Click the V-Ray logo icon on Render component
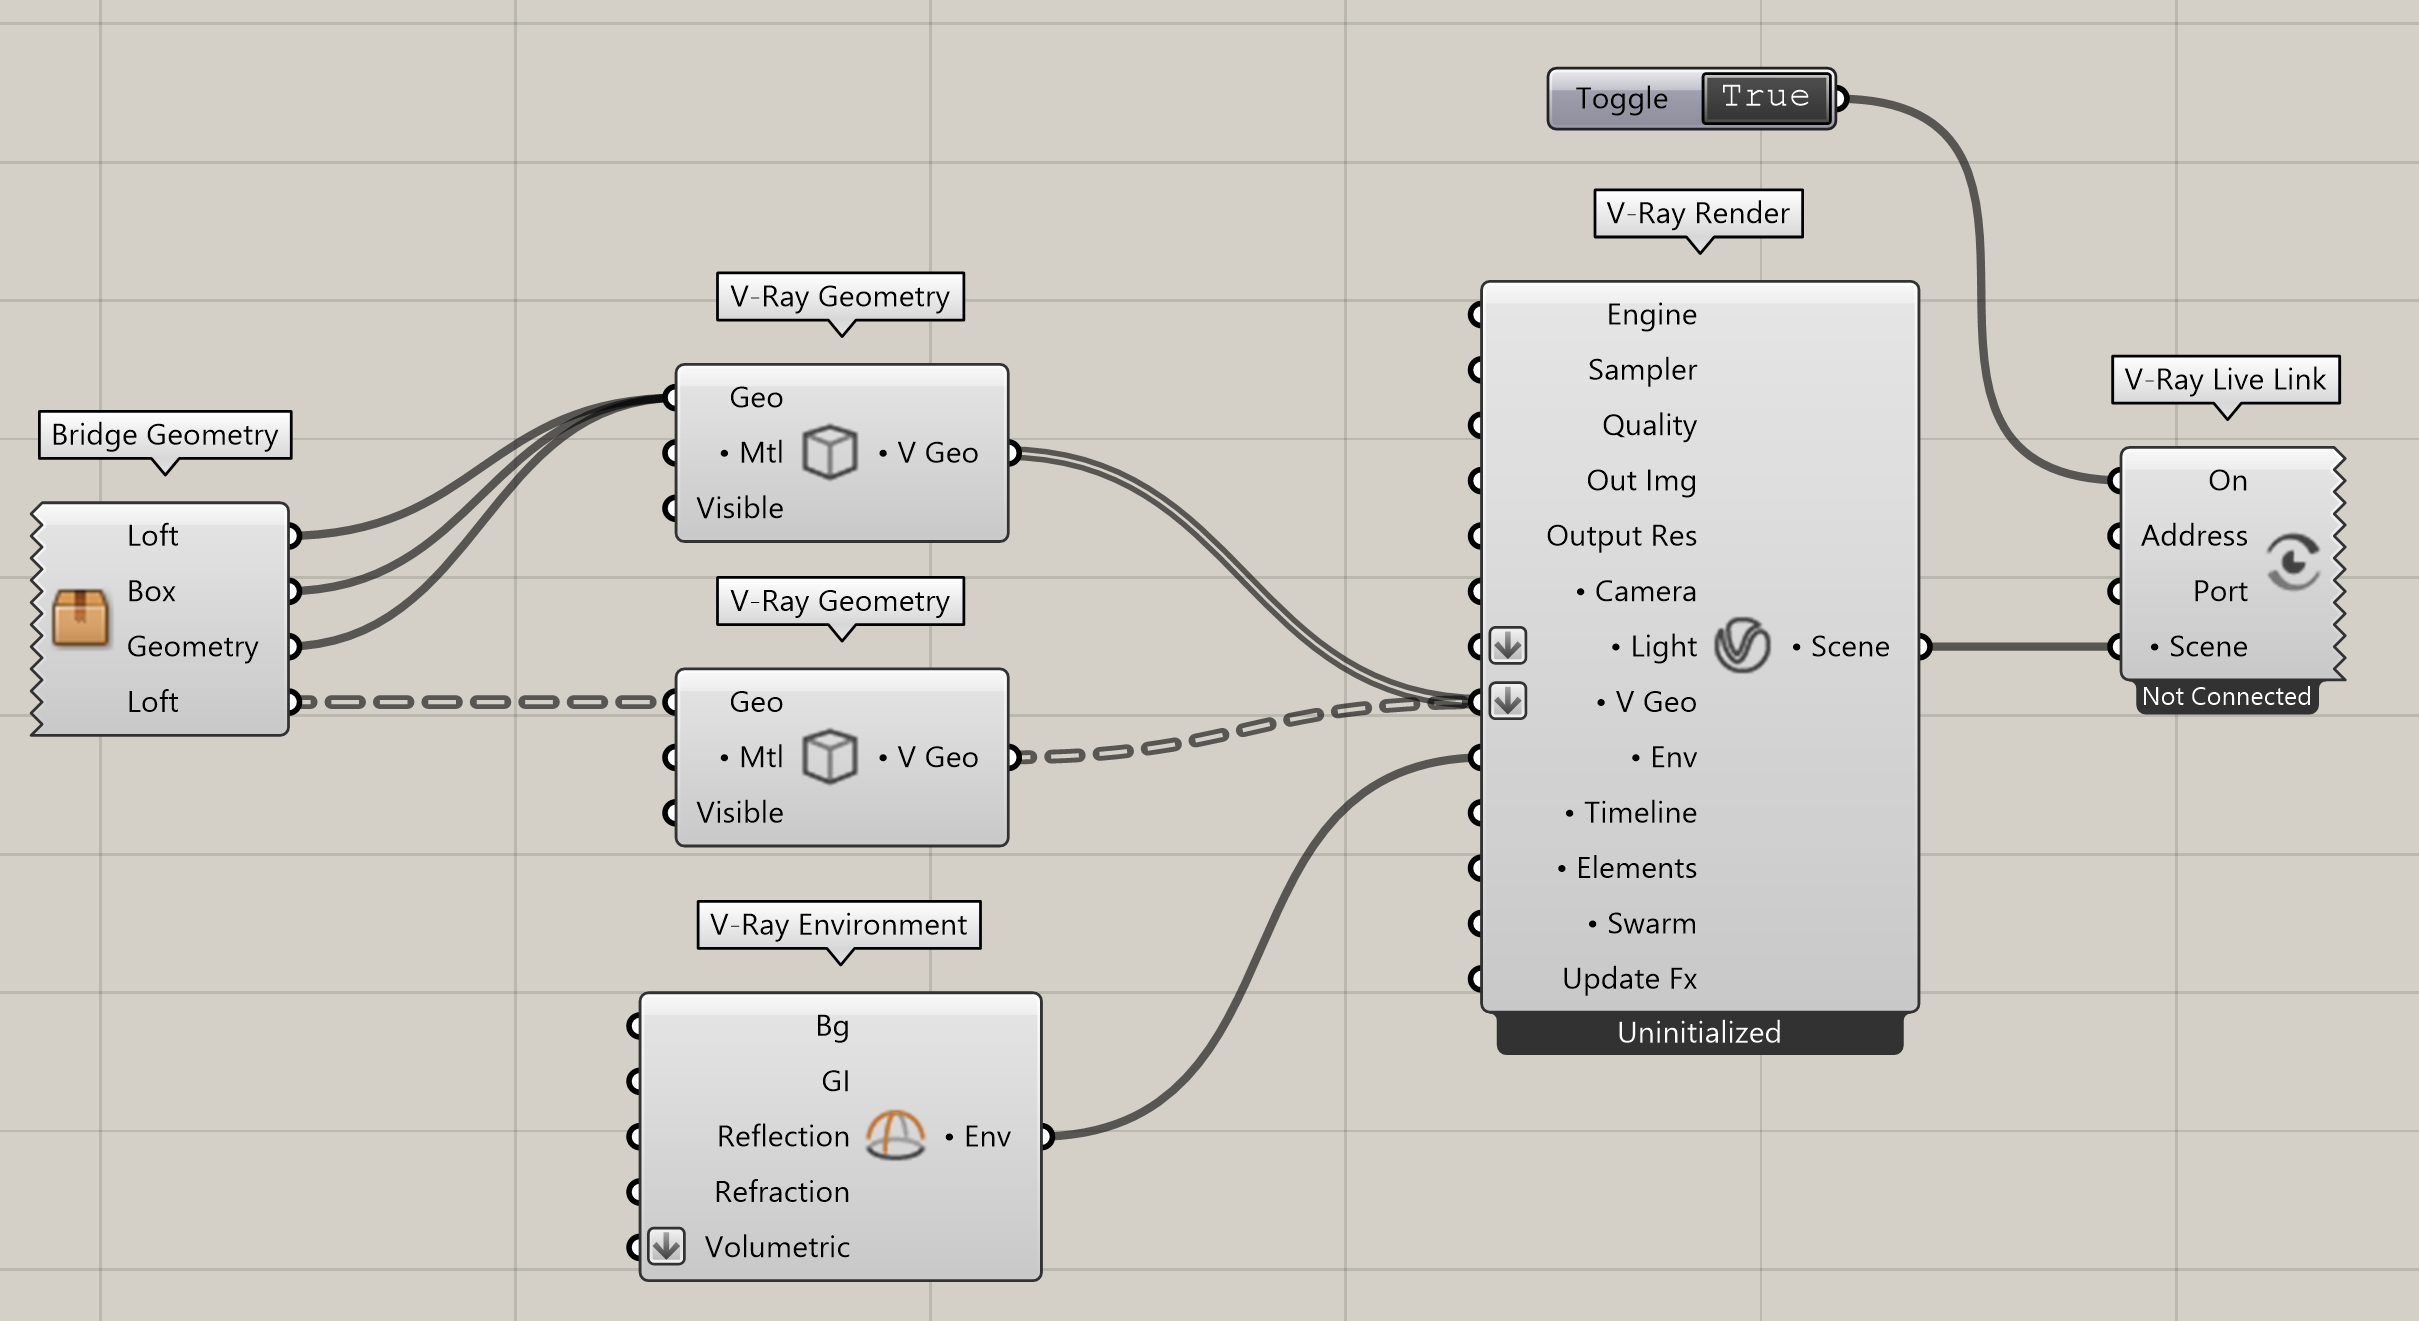This screenshot has width=2419, height=1321. (x=1742, y=646)
